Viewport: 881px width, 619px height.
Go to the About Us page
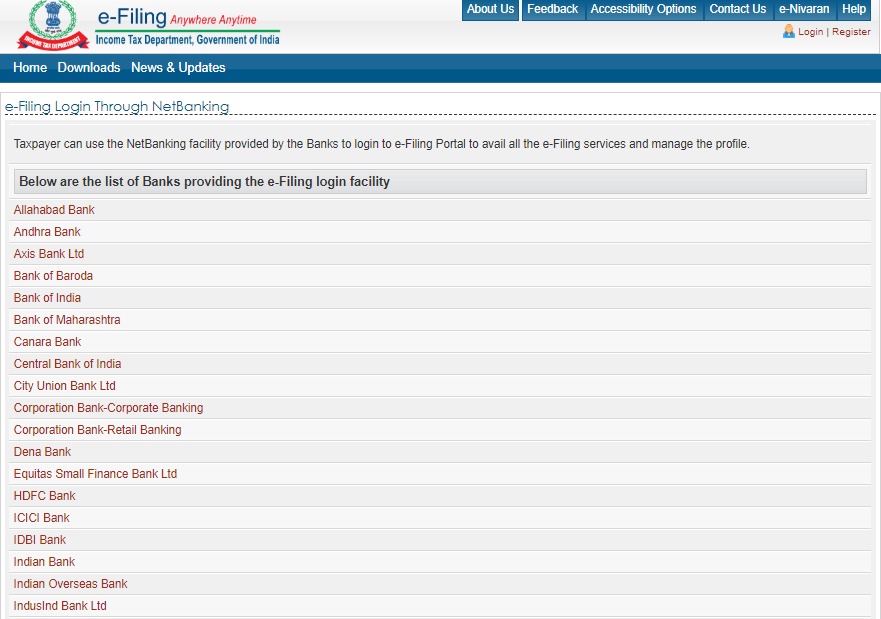490,10
